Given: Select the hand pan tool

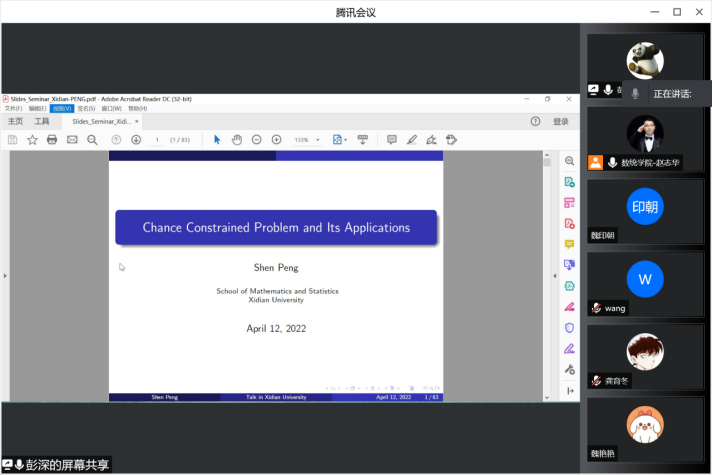Looking at the screenshot, I should (237, 140).
